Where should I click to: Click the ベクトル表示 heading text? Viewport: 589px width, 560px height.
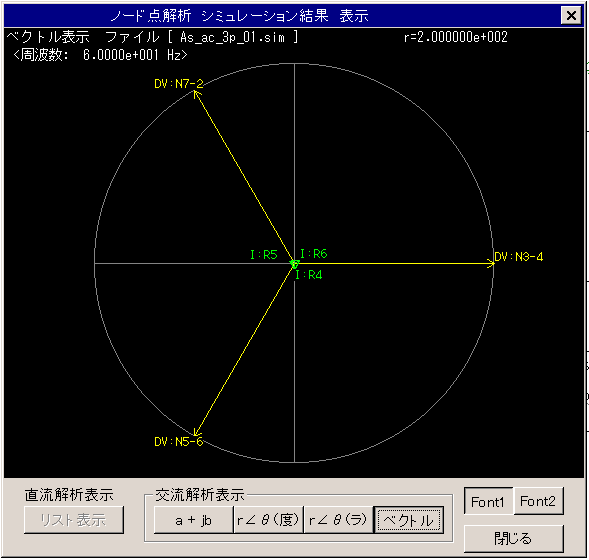pyautogui.click(x=48, y=37)
